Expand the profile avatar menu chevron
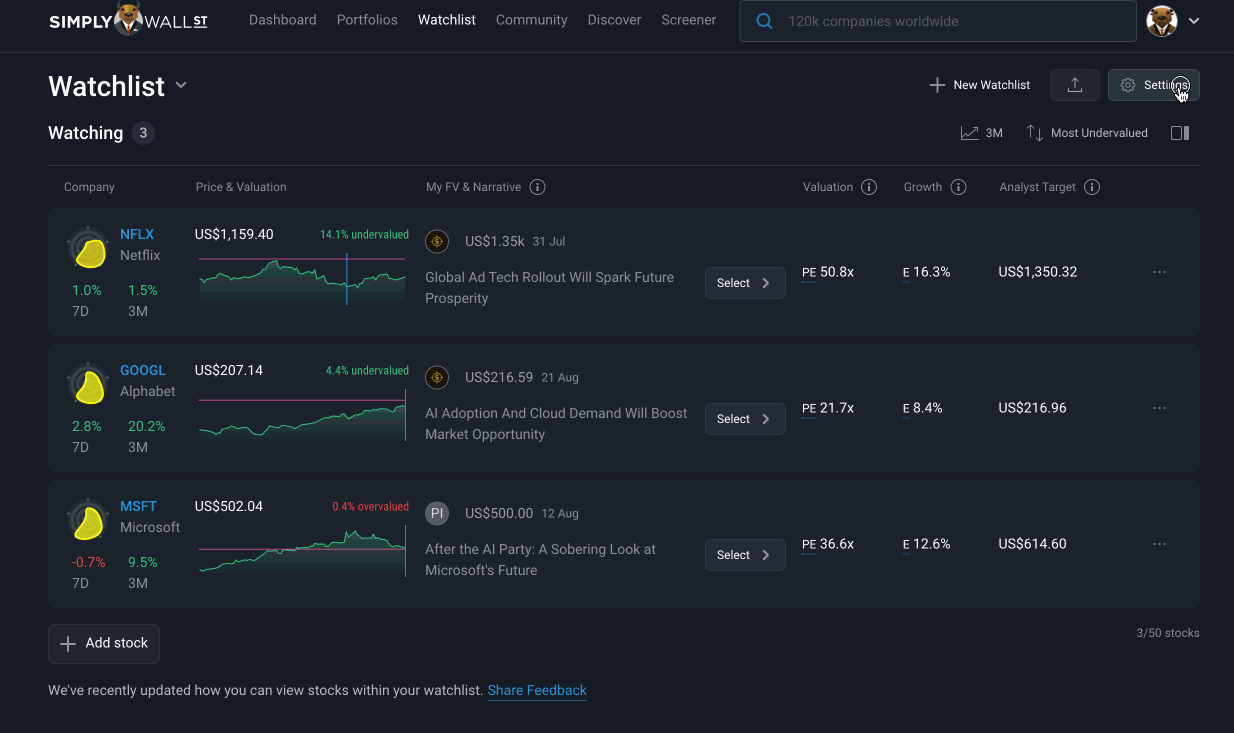 (x=1194, y=21)
